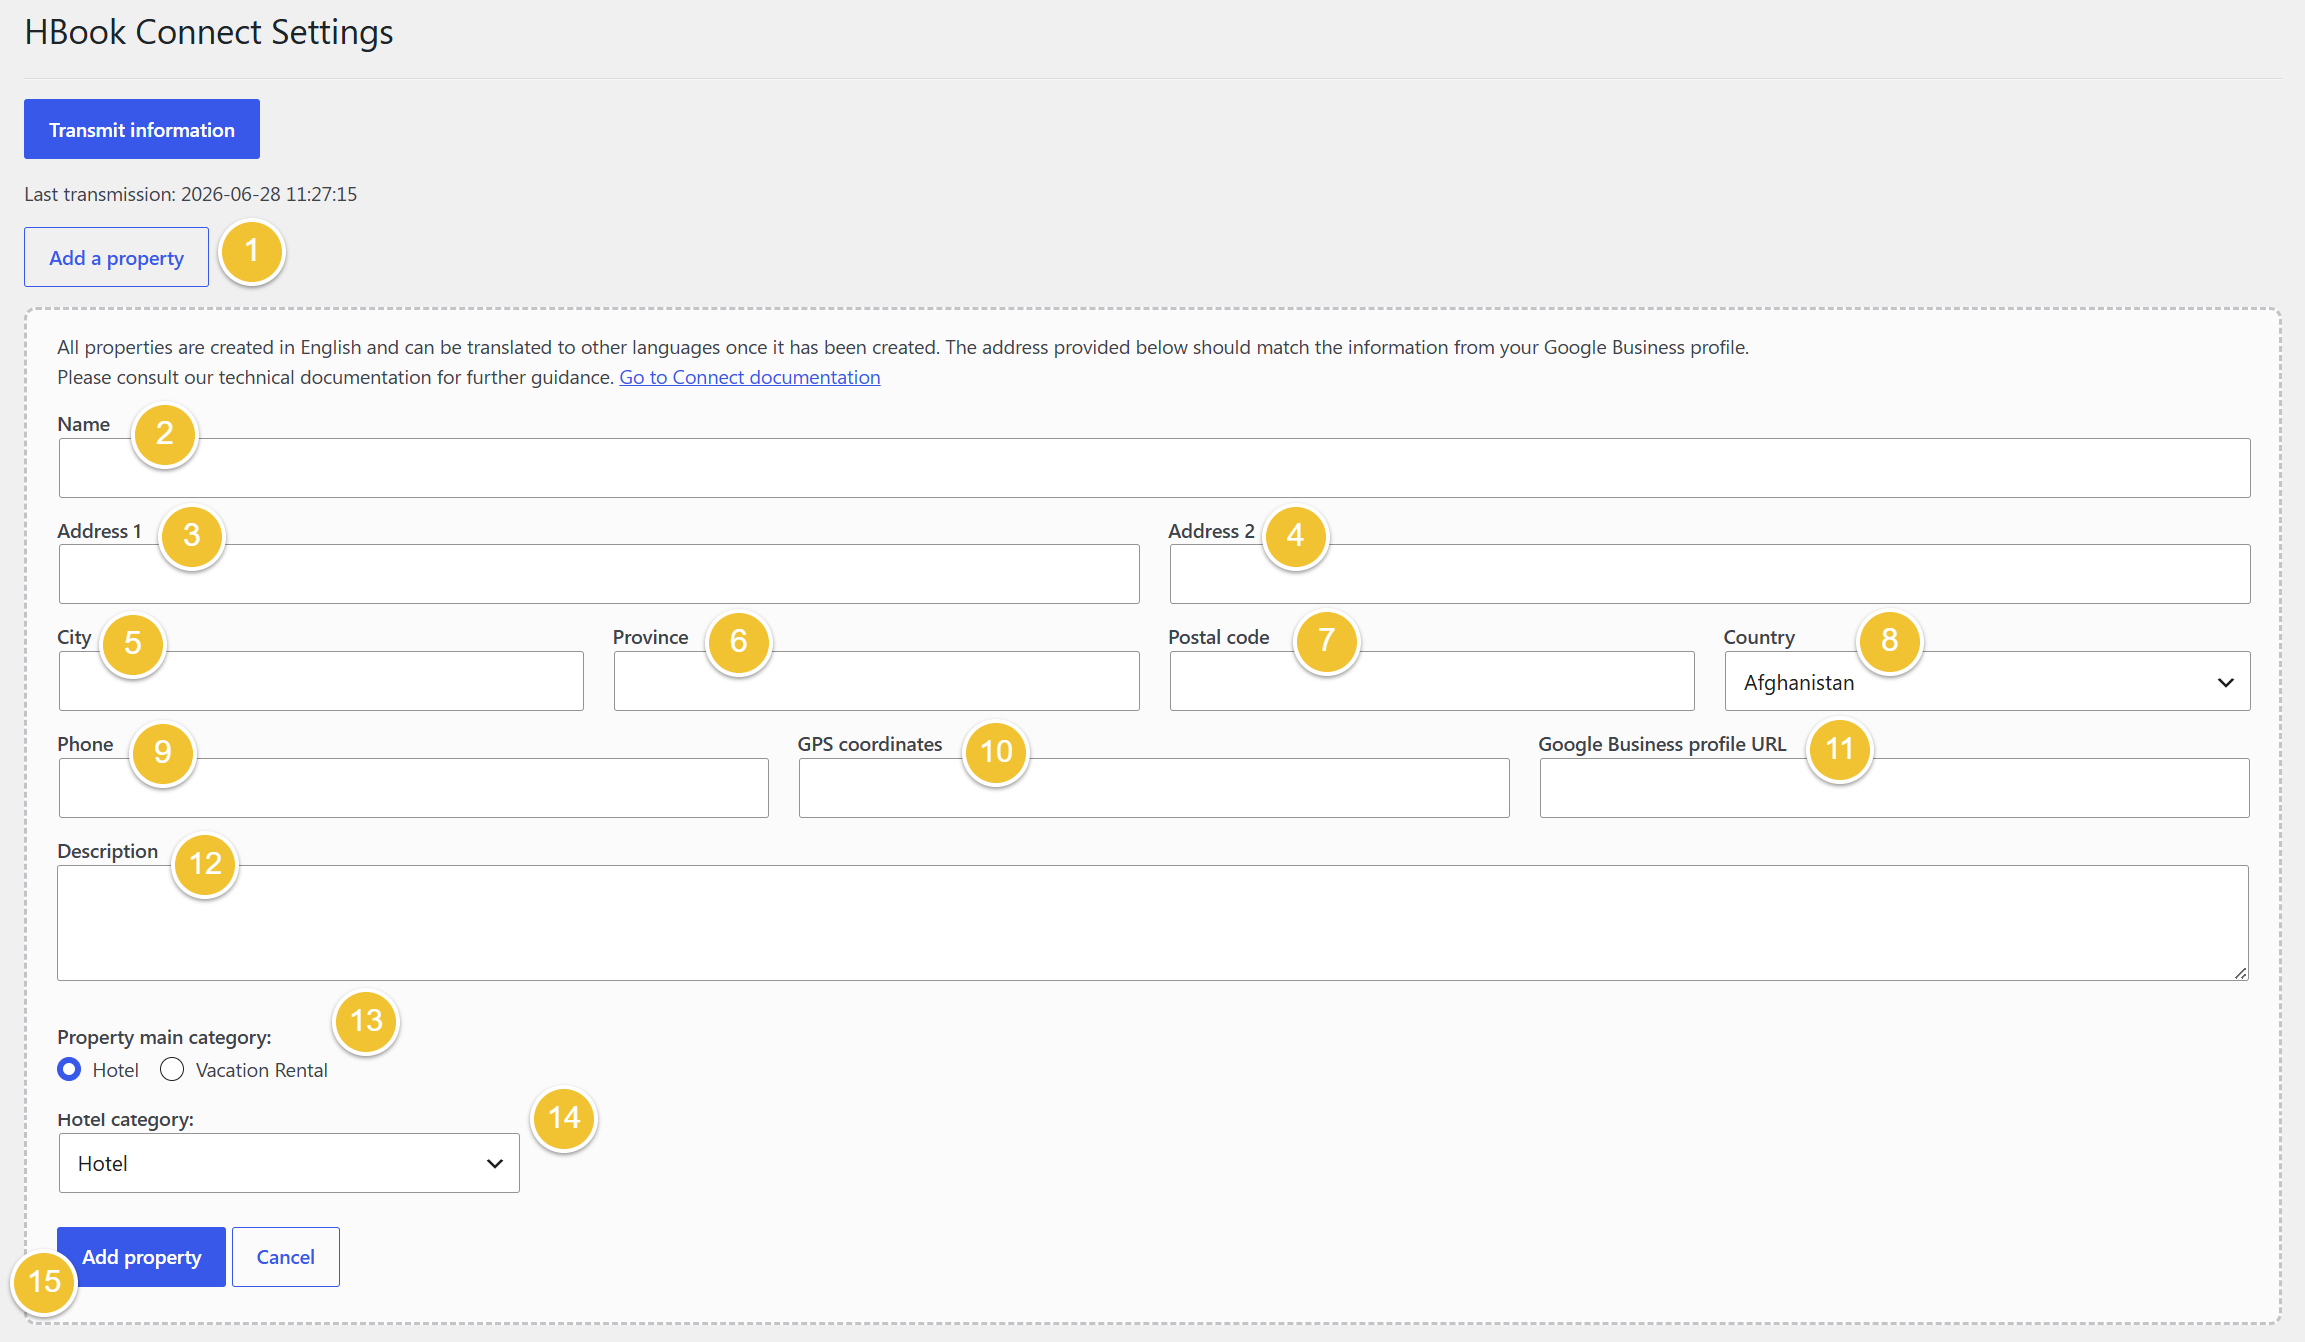Open the Country dropdown showing Afghanistan
The width and height of the screenshot is (2305, 1342).
1987,681
